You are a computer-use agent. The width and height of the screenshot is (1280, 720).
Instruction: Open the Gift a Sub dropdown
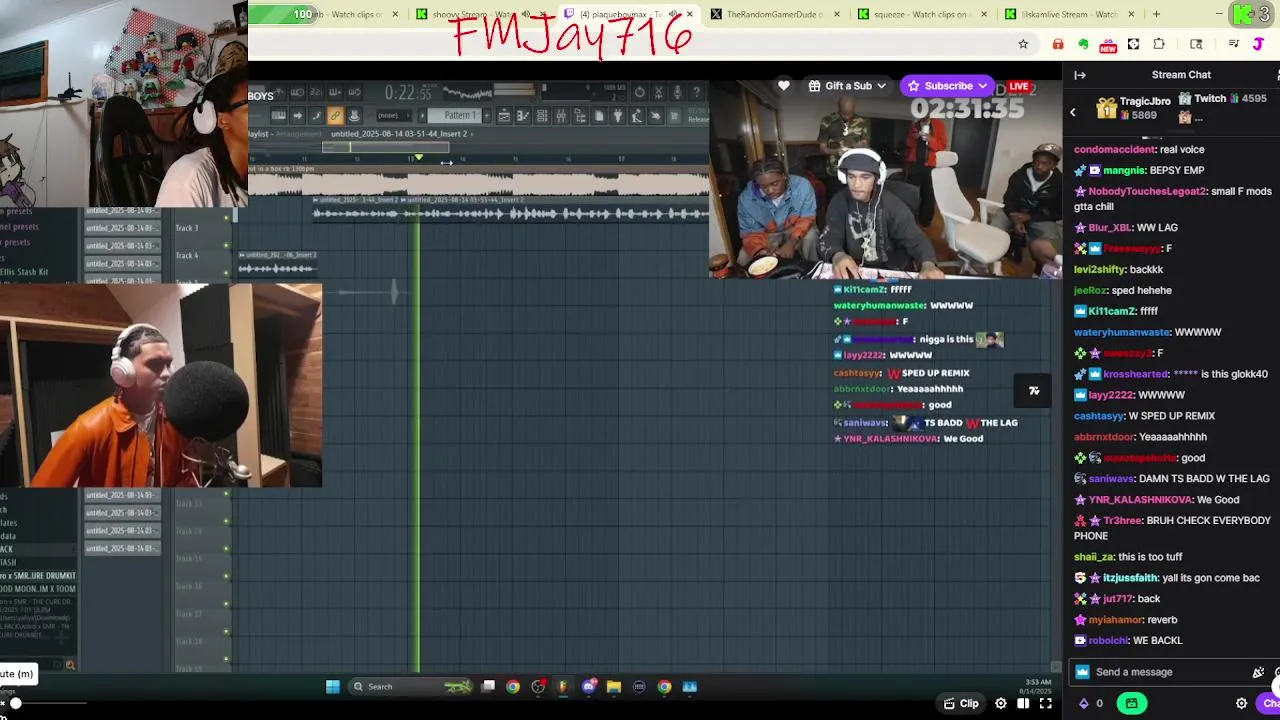pos(848,86)
